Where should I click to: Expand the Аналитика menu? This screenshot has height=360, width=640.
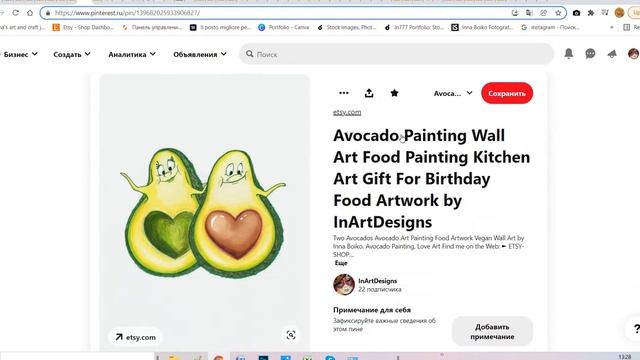point(132,54)
